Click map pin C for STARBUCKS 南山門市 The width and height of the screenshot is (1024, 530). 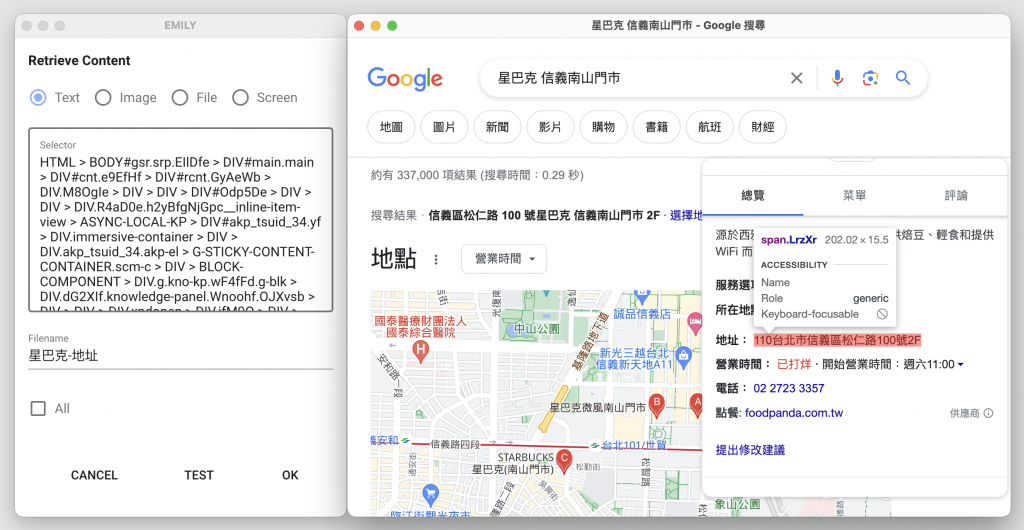pyautogui.click(x=564, y=460)
